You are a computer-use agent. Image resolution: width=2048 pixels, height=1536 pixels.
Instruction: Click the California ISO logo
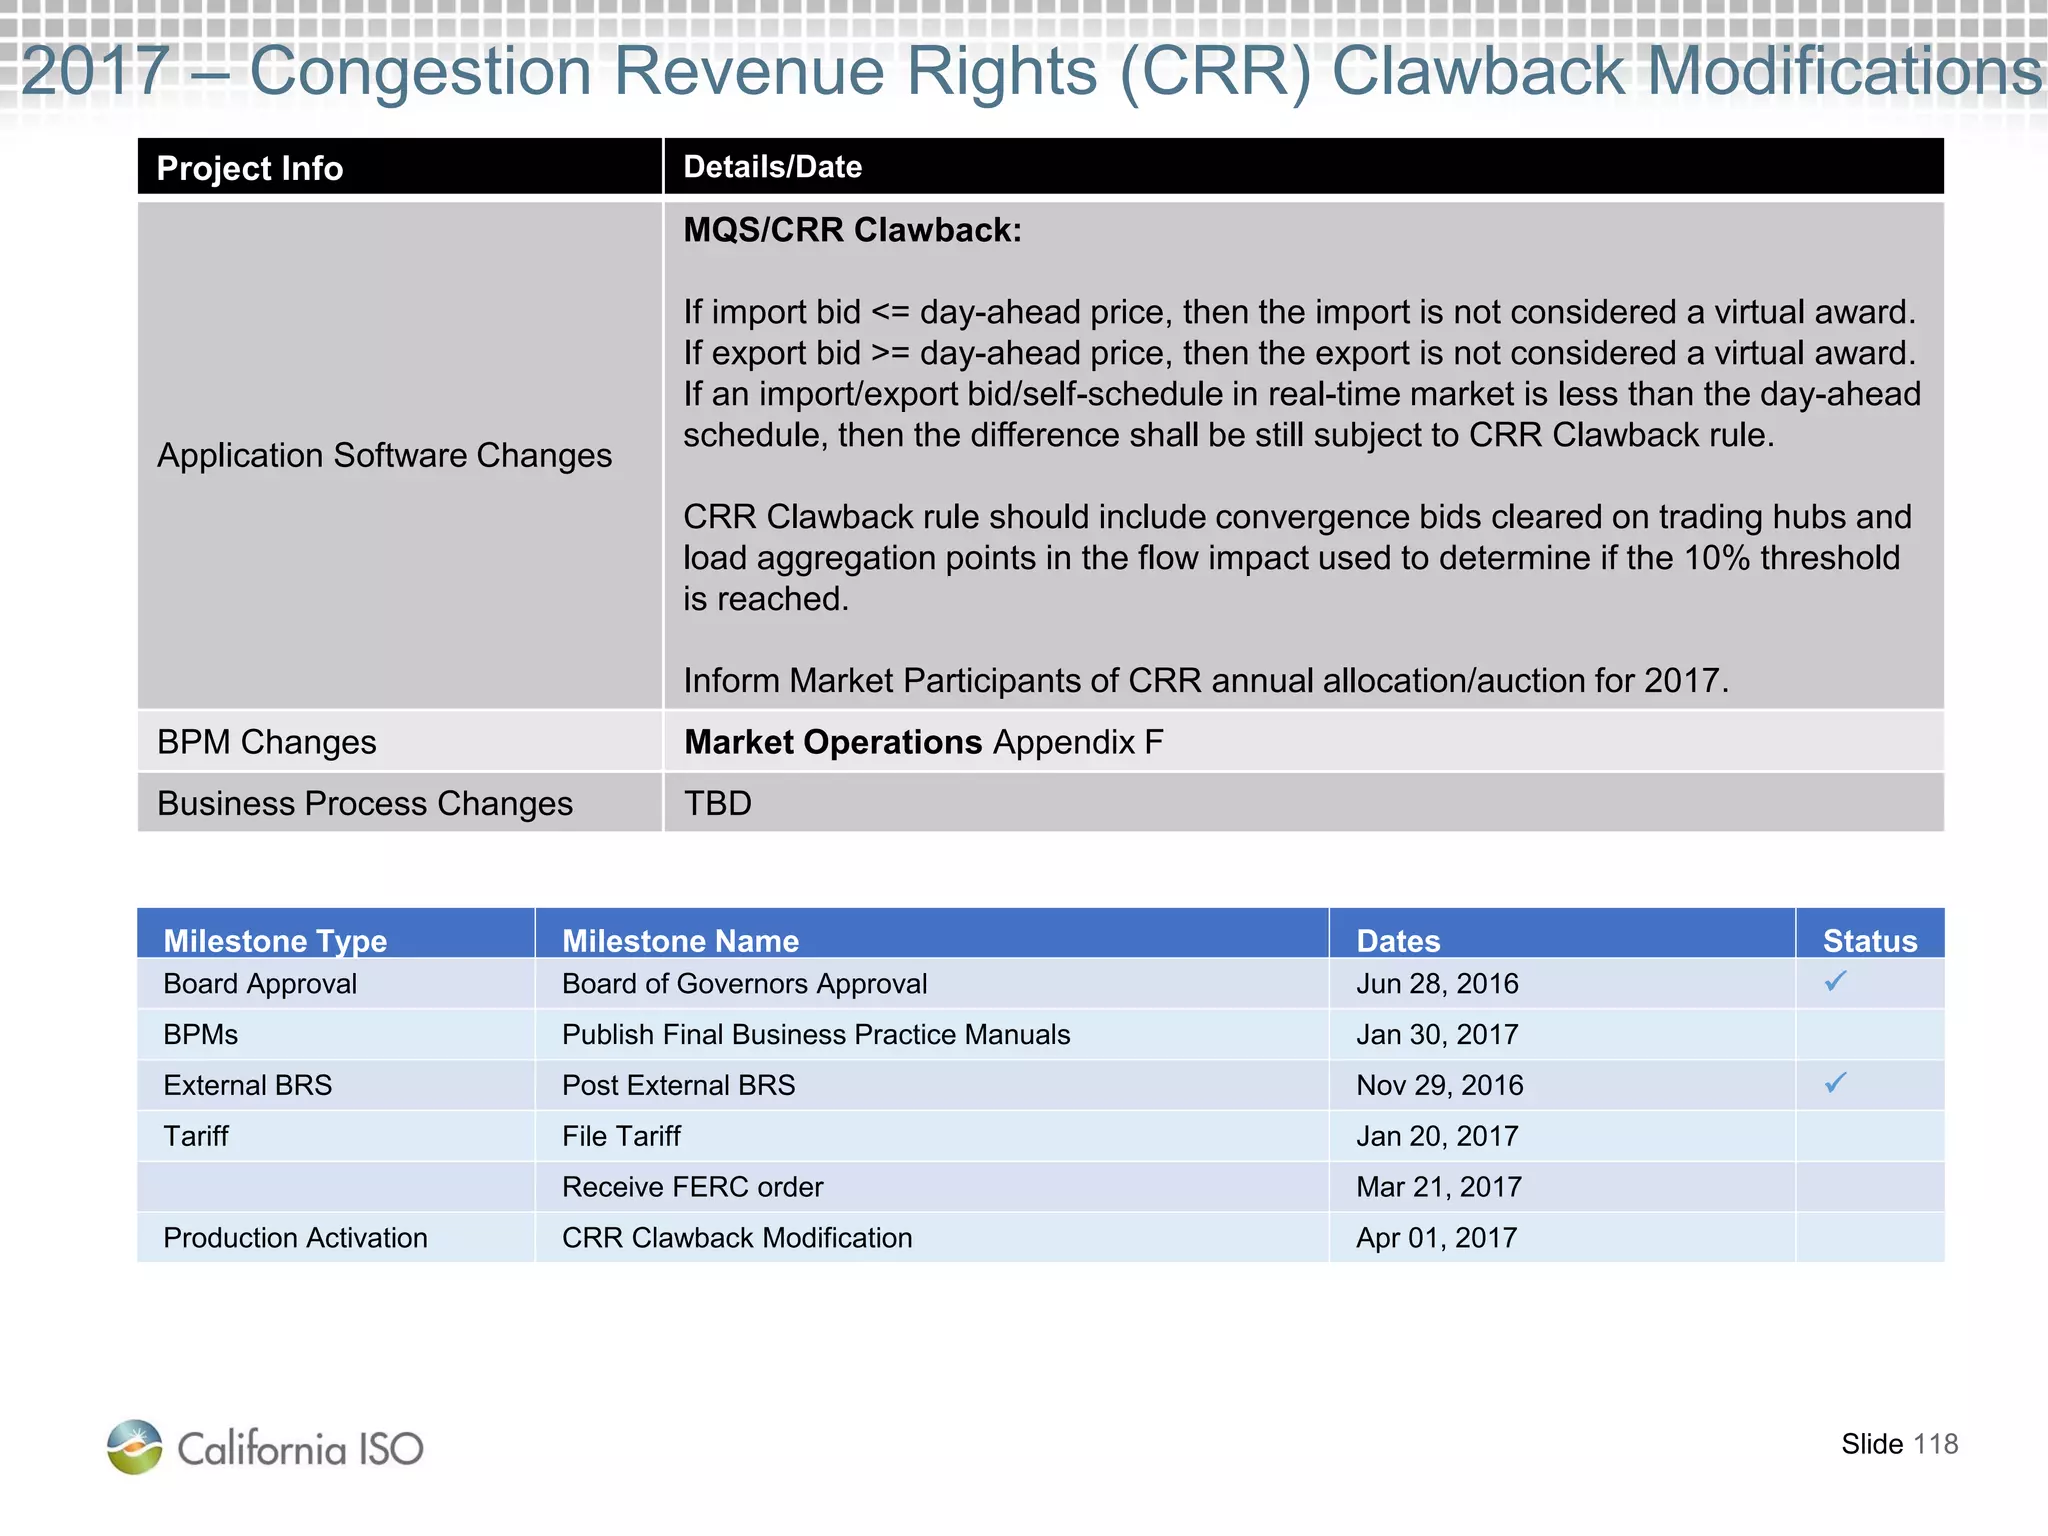[x=265, y=1447]
